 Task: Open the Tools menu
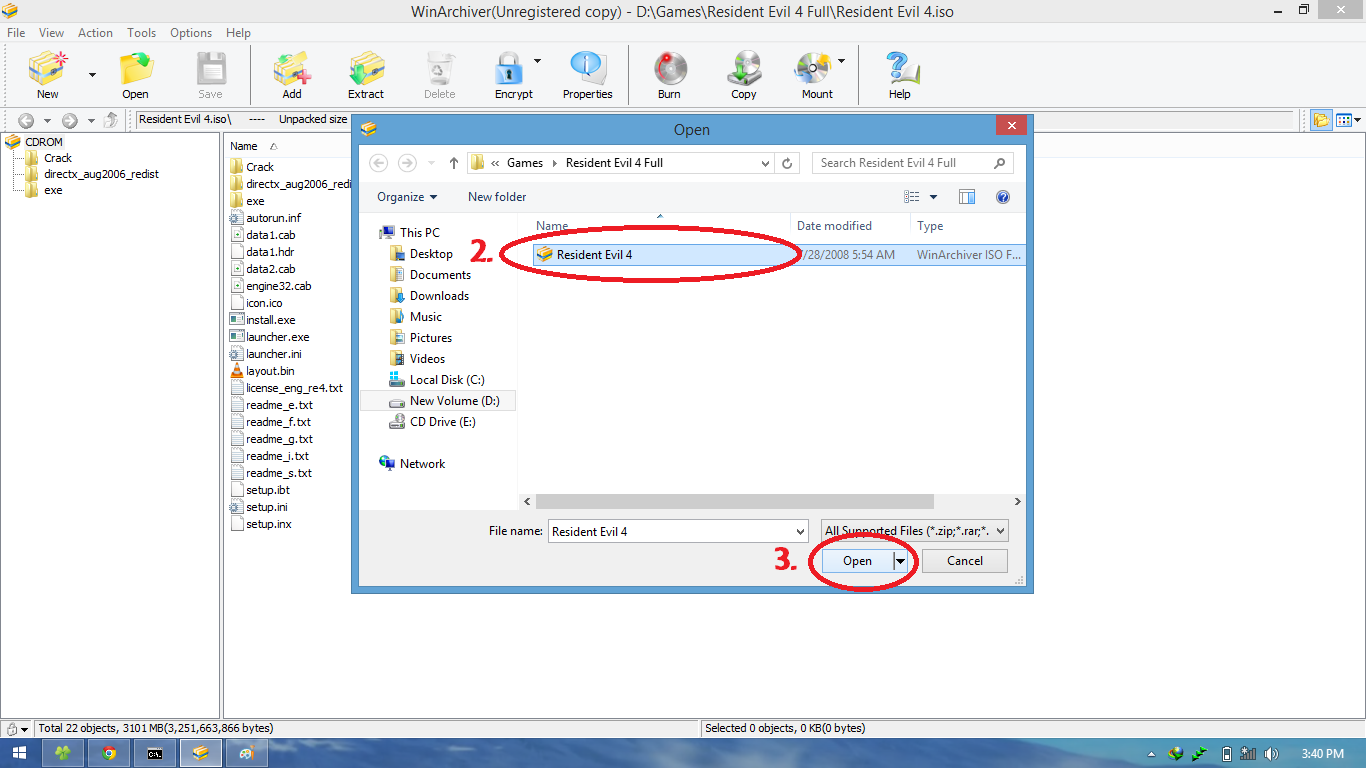tap(142, 33)
